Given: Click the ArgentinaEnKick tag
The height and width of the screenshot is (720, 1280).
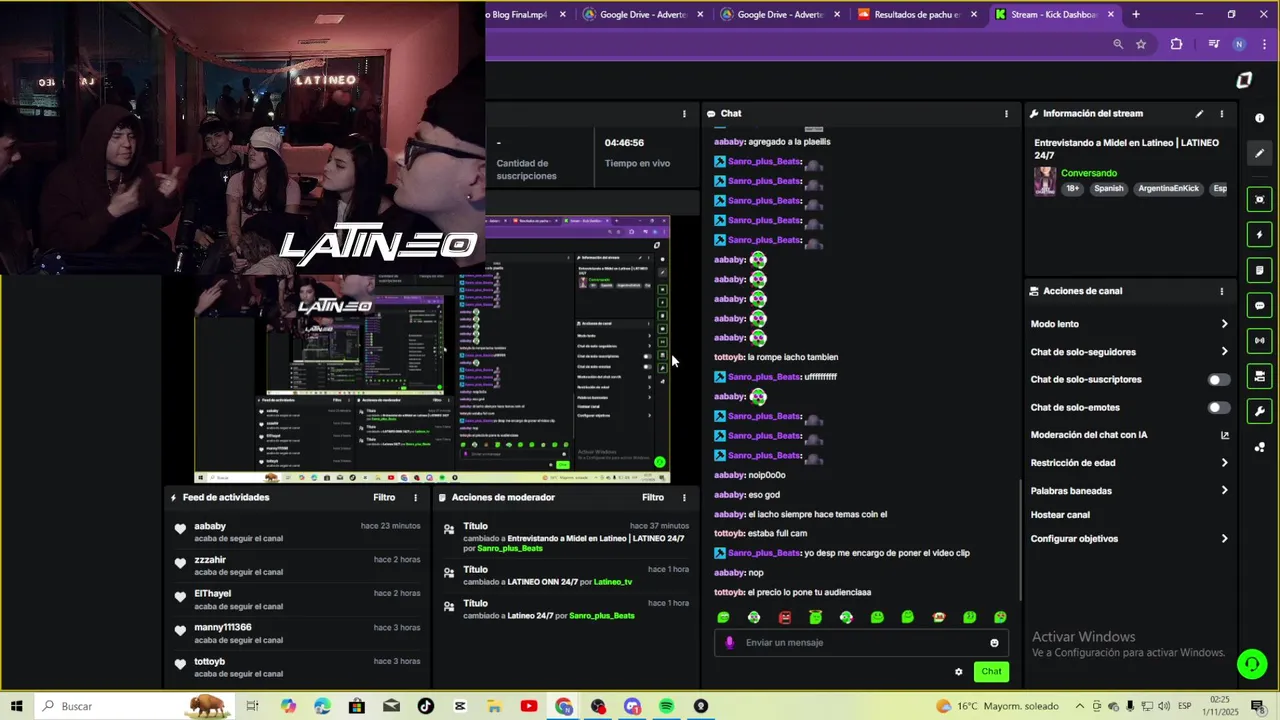Looking at the screenshot, I should [1167, 189].
